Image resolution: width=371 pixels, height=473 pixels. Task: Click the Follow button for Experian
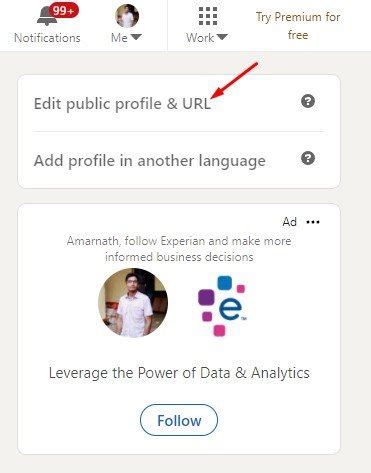(x=179, y=420)
